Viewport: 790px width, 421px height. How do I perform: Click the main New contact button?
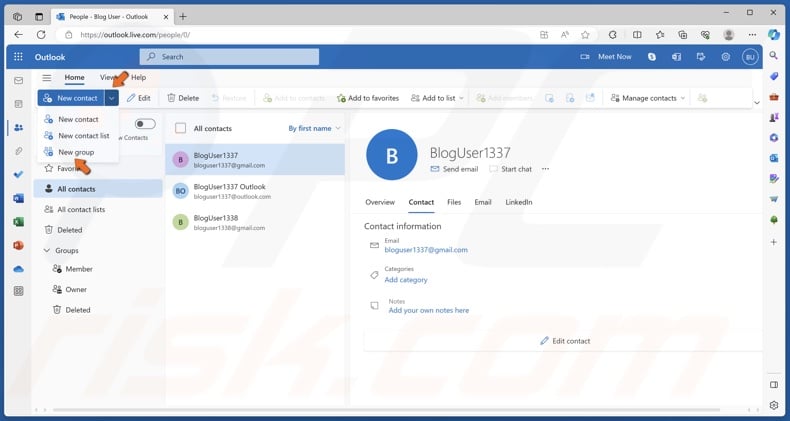(x=71, y=98)
